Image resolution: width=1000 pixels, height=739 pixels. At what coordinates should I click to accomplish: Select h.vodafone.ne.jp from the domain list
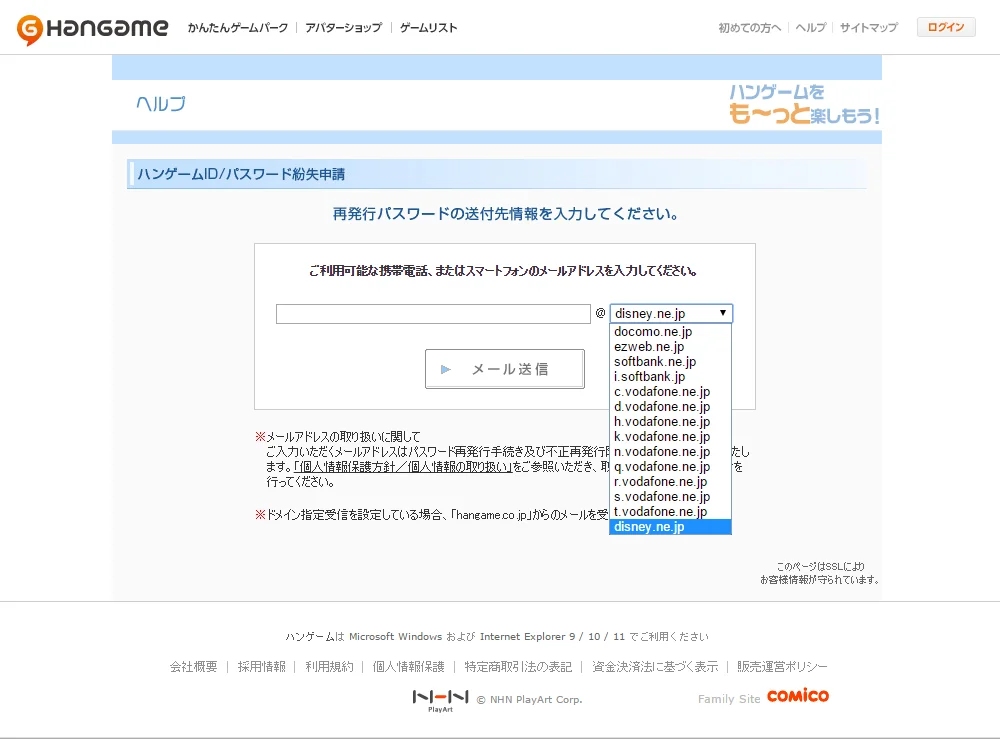coord(670,421)
